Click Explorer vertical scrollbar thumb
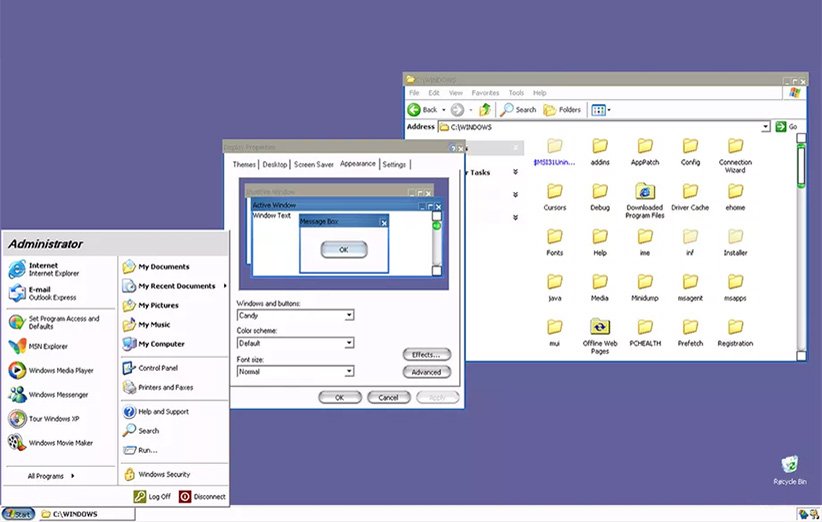 click(801, 166)
